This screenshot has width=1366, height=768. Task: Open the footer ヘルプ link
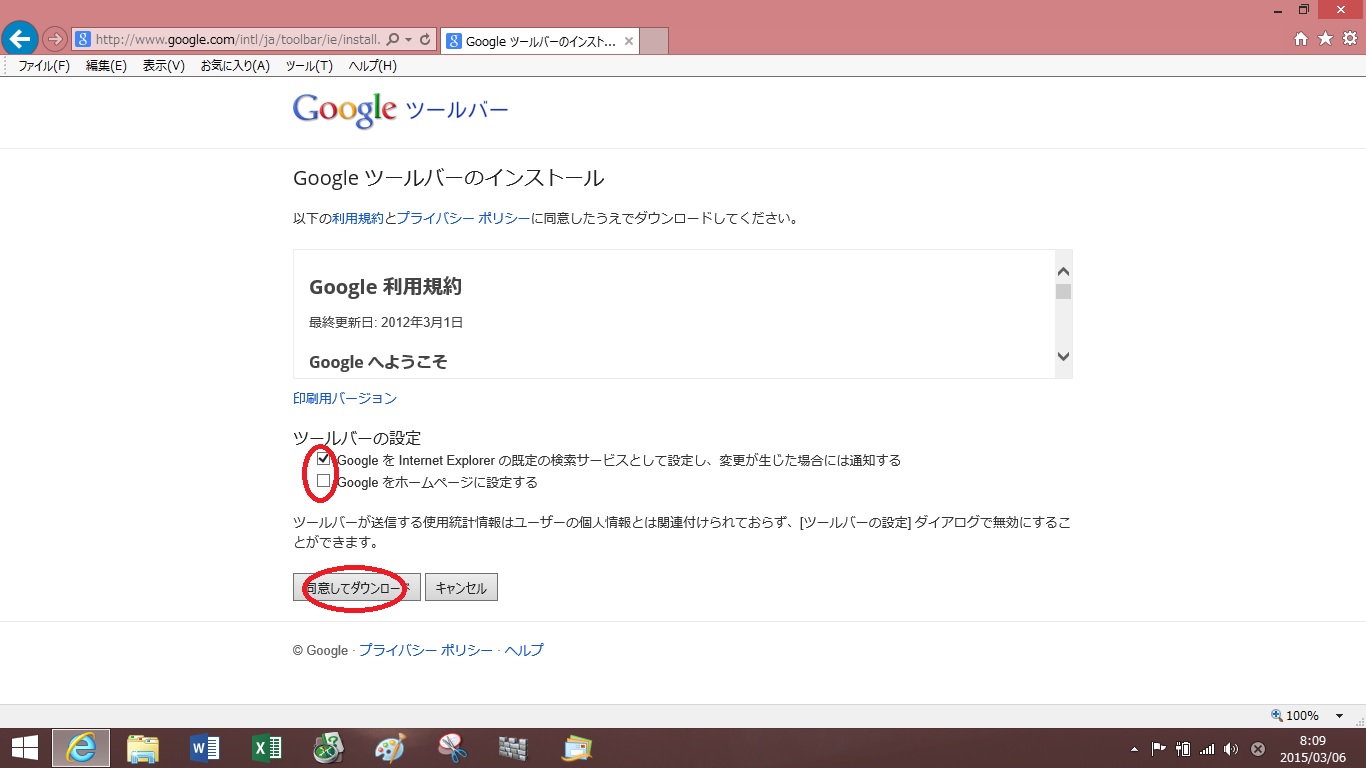[x=524, y=650]
